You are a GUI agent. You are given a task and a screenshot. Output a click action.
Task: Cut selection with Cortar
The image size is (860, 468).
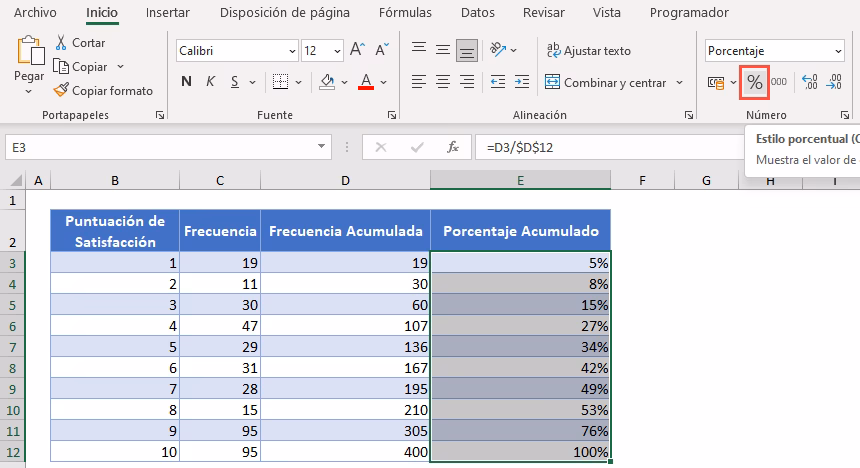pyautogui.click(x=80, y=43)
